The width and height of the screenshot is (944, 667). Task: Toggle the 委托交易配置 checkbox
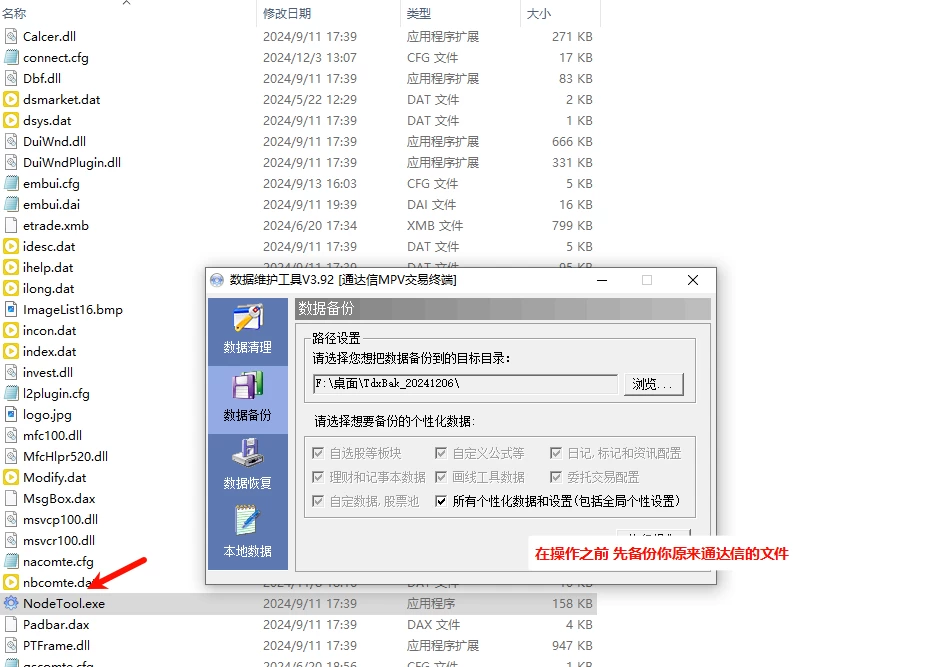pyautogui.click(x=556, y=477)
